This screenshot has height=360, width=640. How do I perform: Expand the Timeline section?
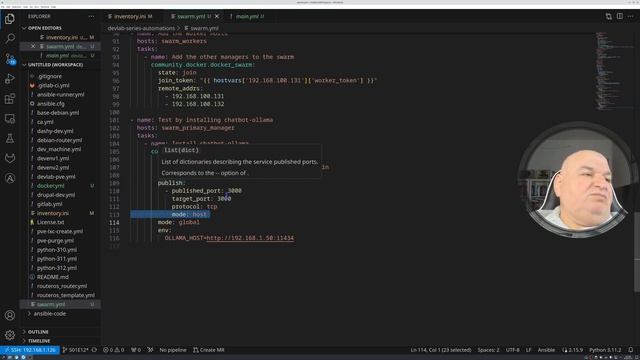(39, 341)
